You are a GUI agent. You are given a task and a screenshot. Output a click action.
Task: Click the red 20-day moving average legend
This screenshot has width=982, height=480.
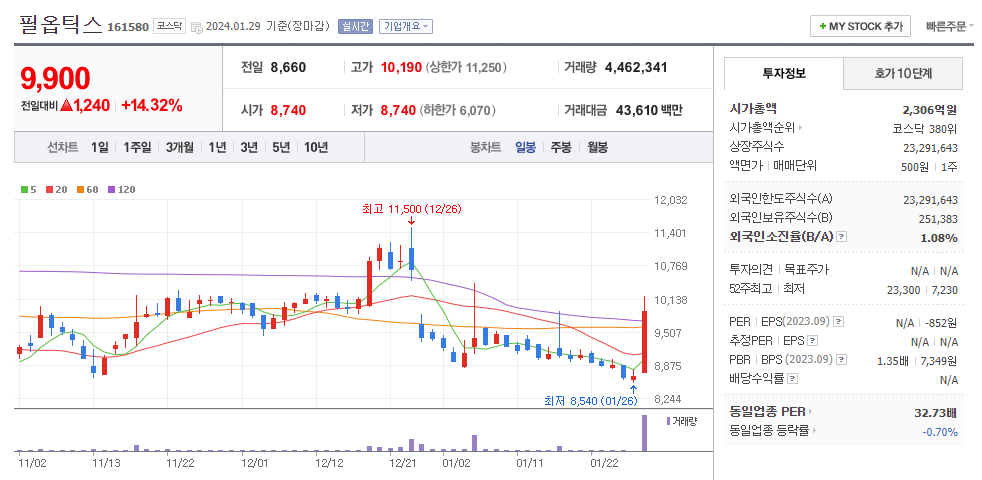click(x=56, y=189)
